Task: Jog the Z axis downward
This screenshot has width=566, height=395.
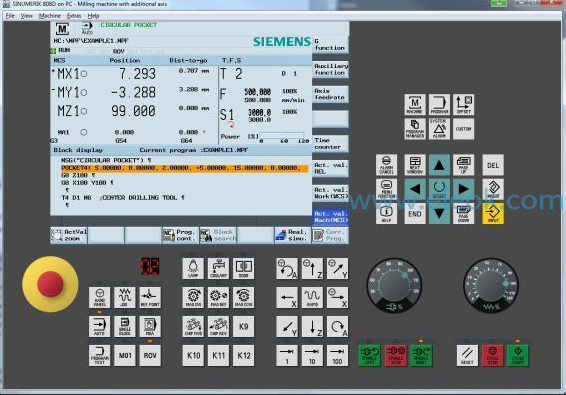Action: (x=312, y=326)
